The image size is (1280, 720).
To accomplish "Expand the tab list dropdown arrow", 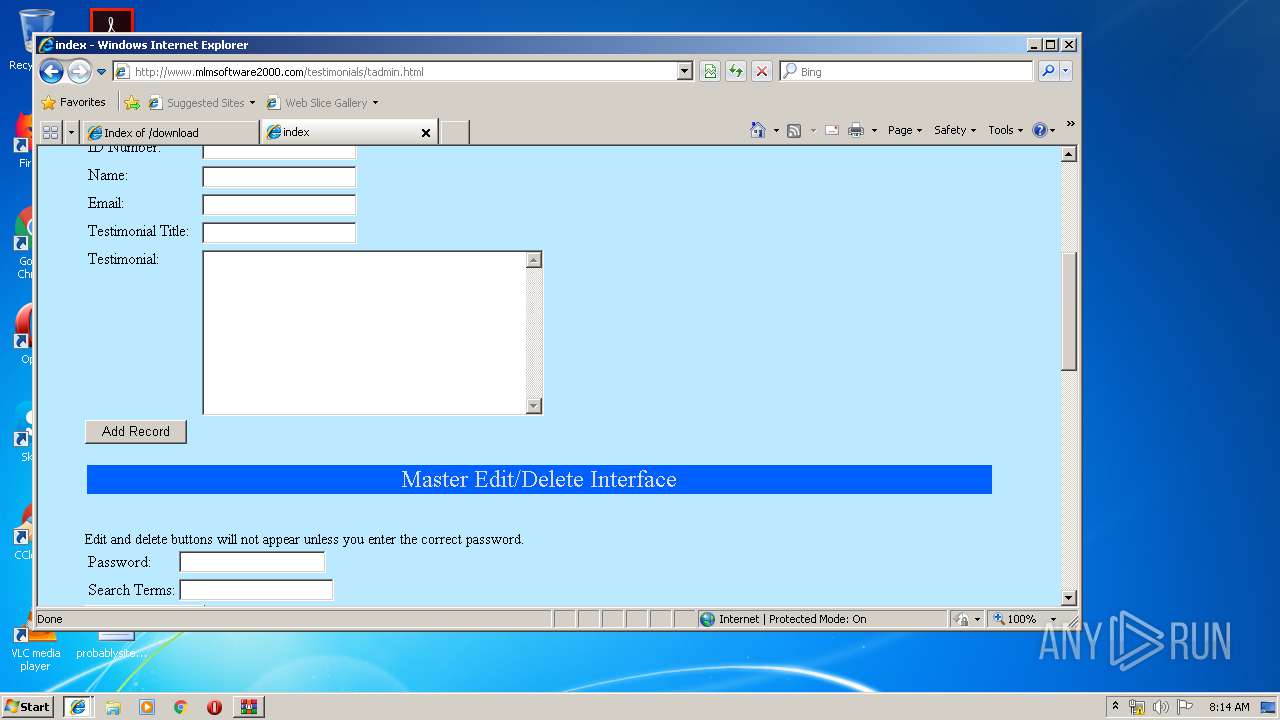I will tap(71, 132).
